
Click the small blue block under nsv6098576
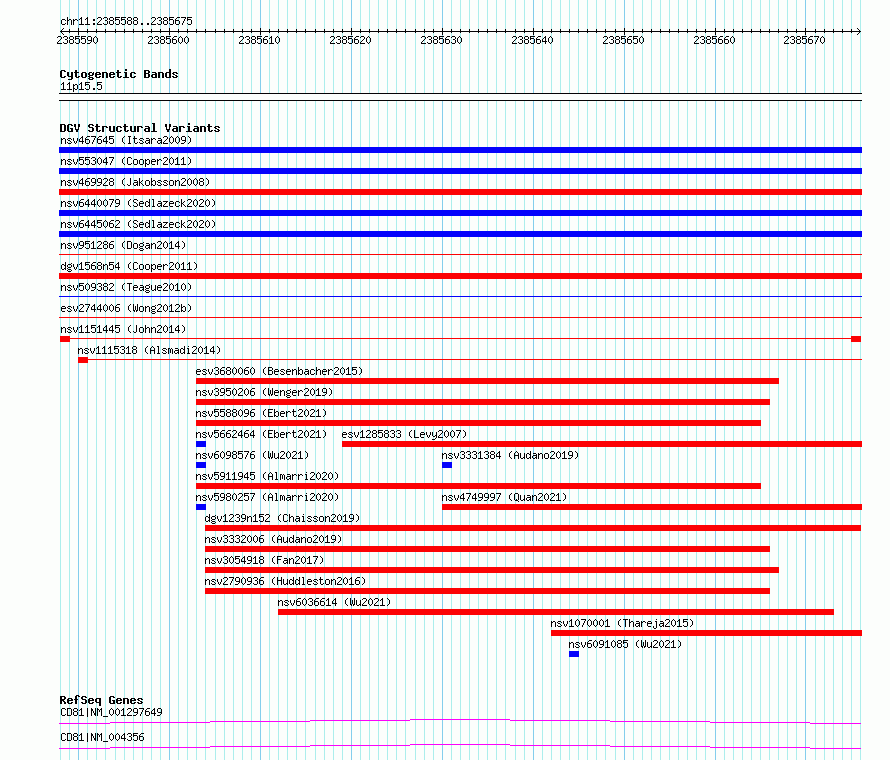coord(201,465)
